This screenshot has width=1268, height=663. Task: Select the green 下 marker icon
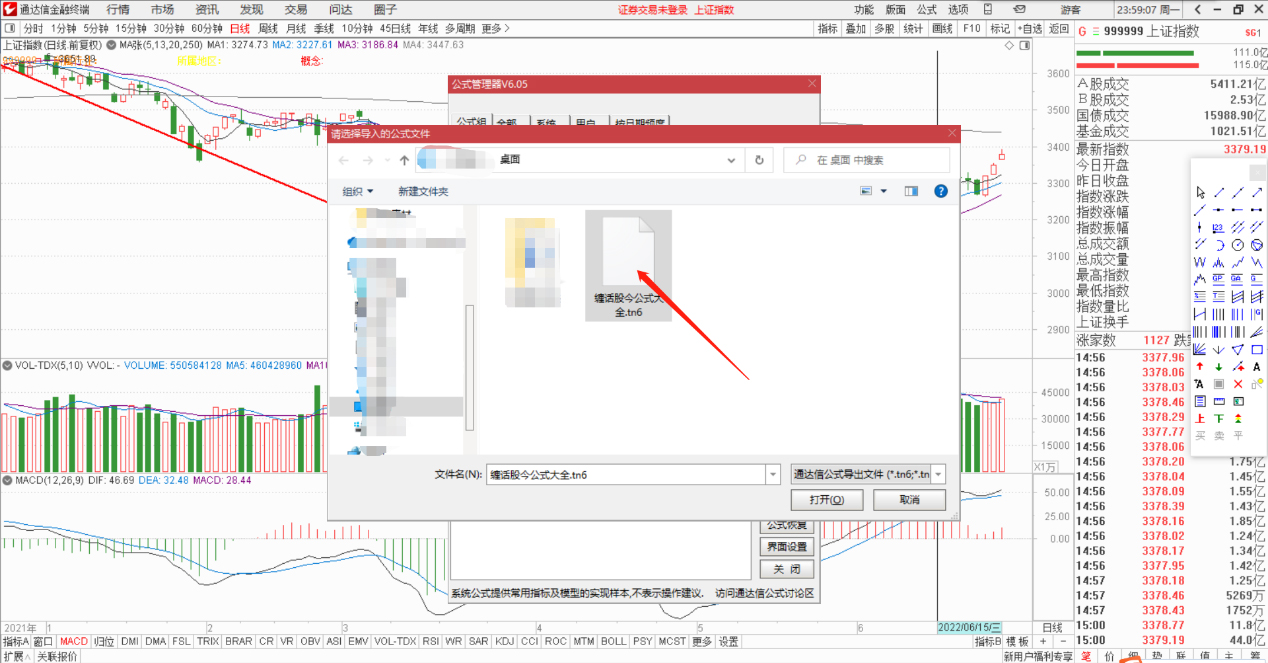(x=1219, y=418)
